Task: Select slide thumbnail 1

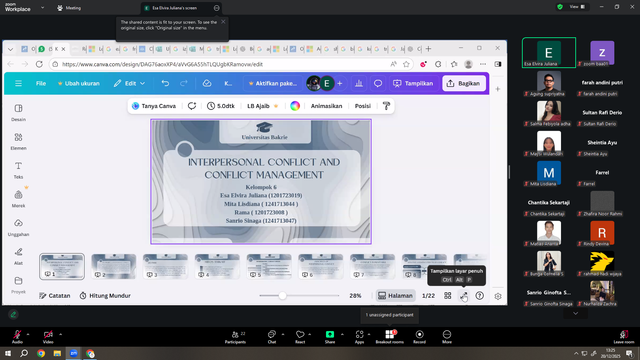Action: 62,266
